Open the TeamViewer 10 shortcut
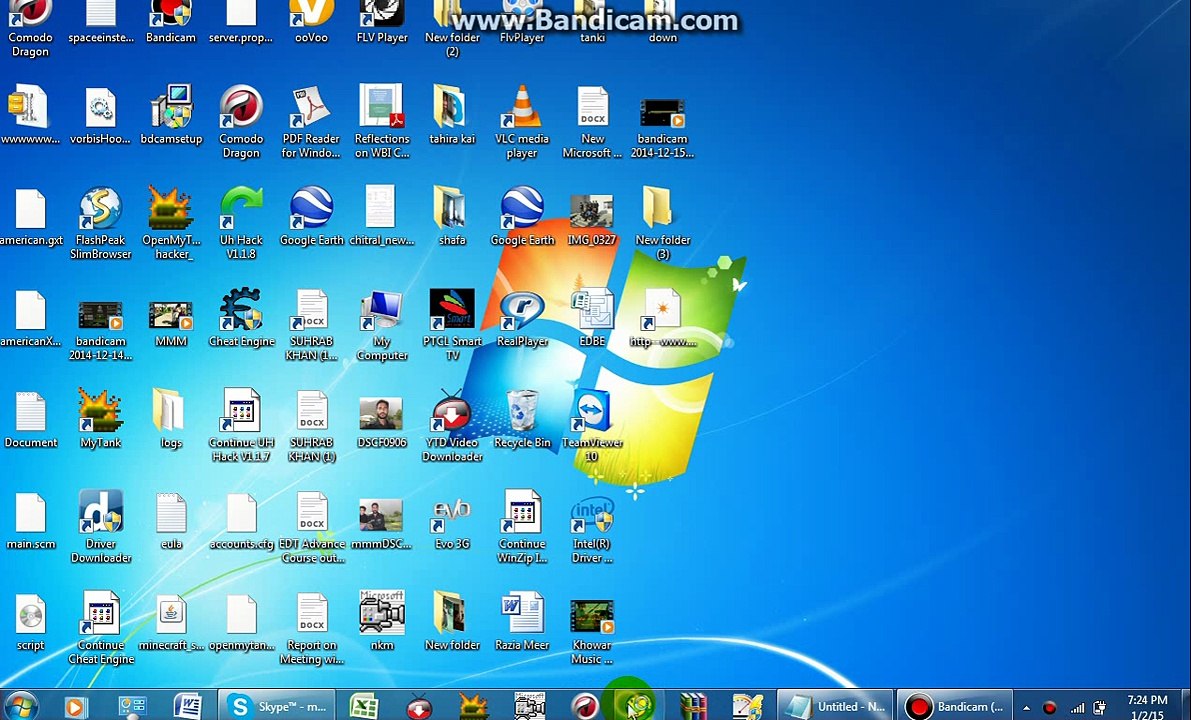The height and width of the screenshot is (720, 1191). coord(592,425)
